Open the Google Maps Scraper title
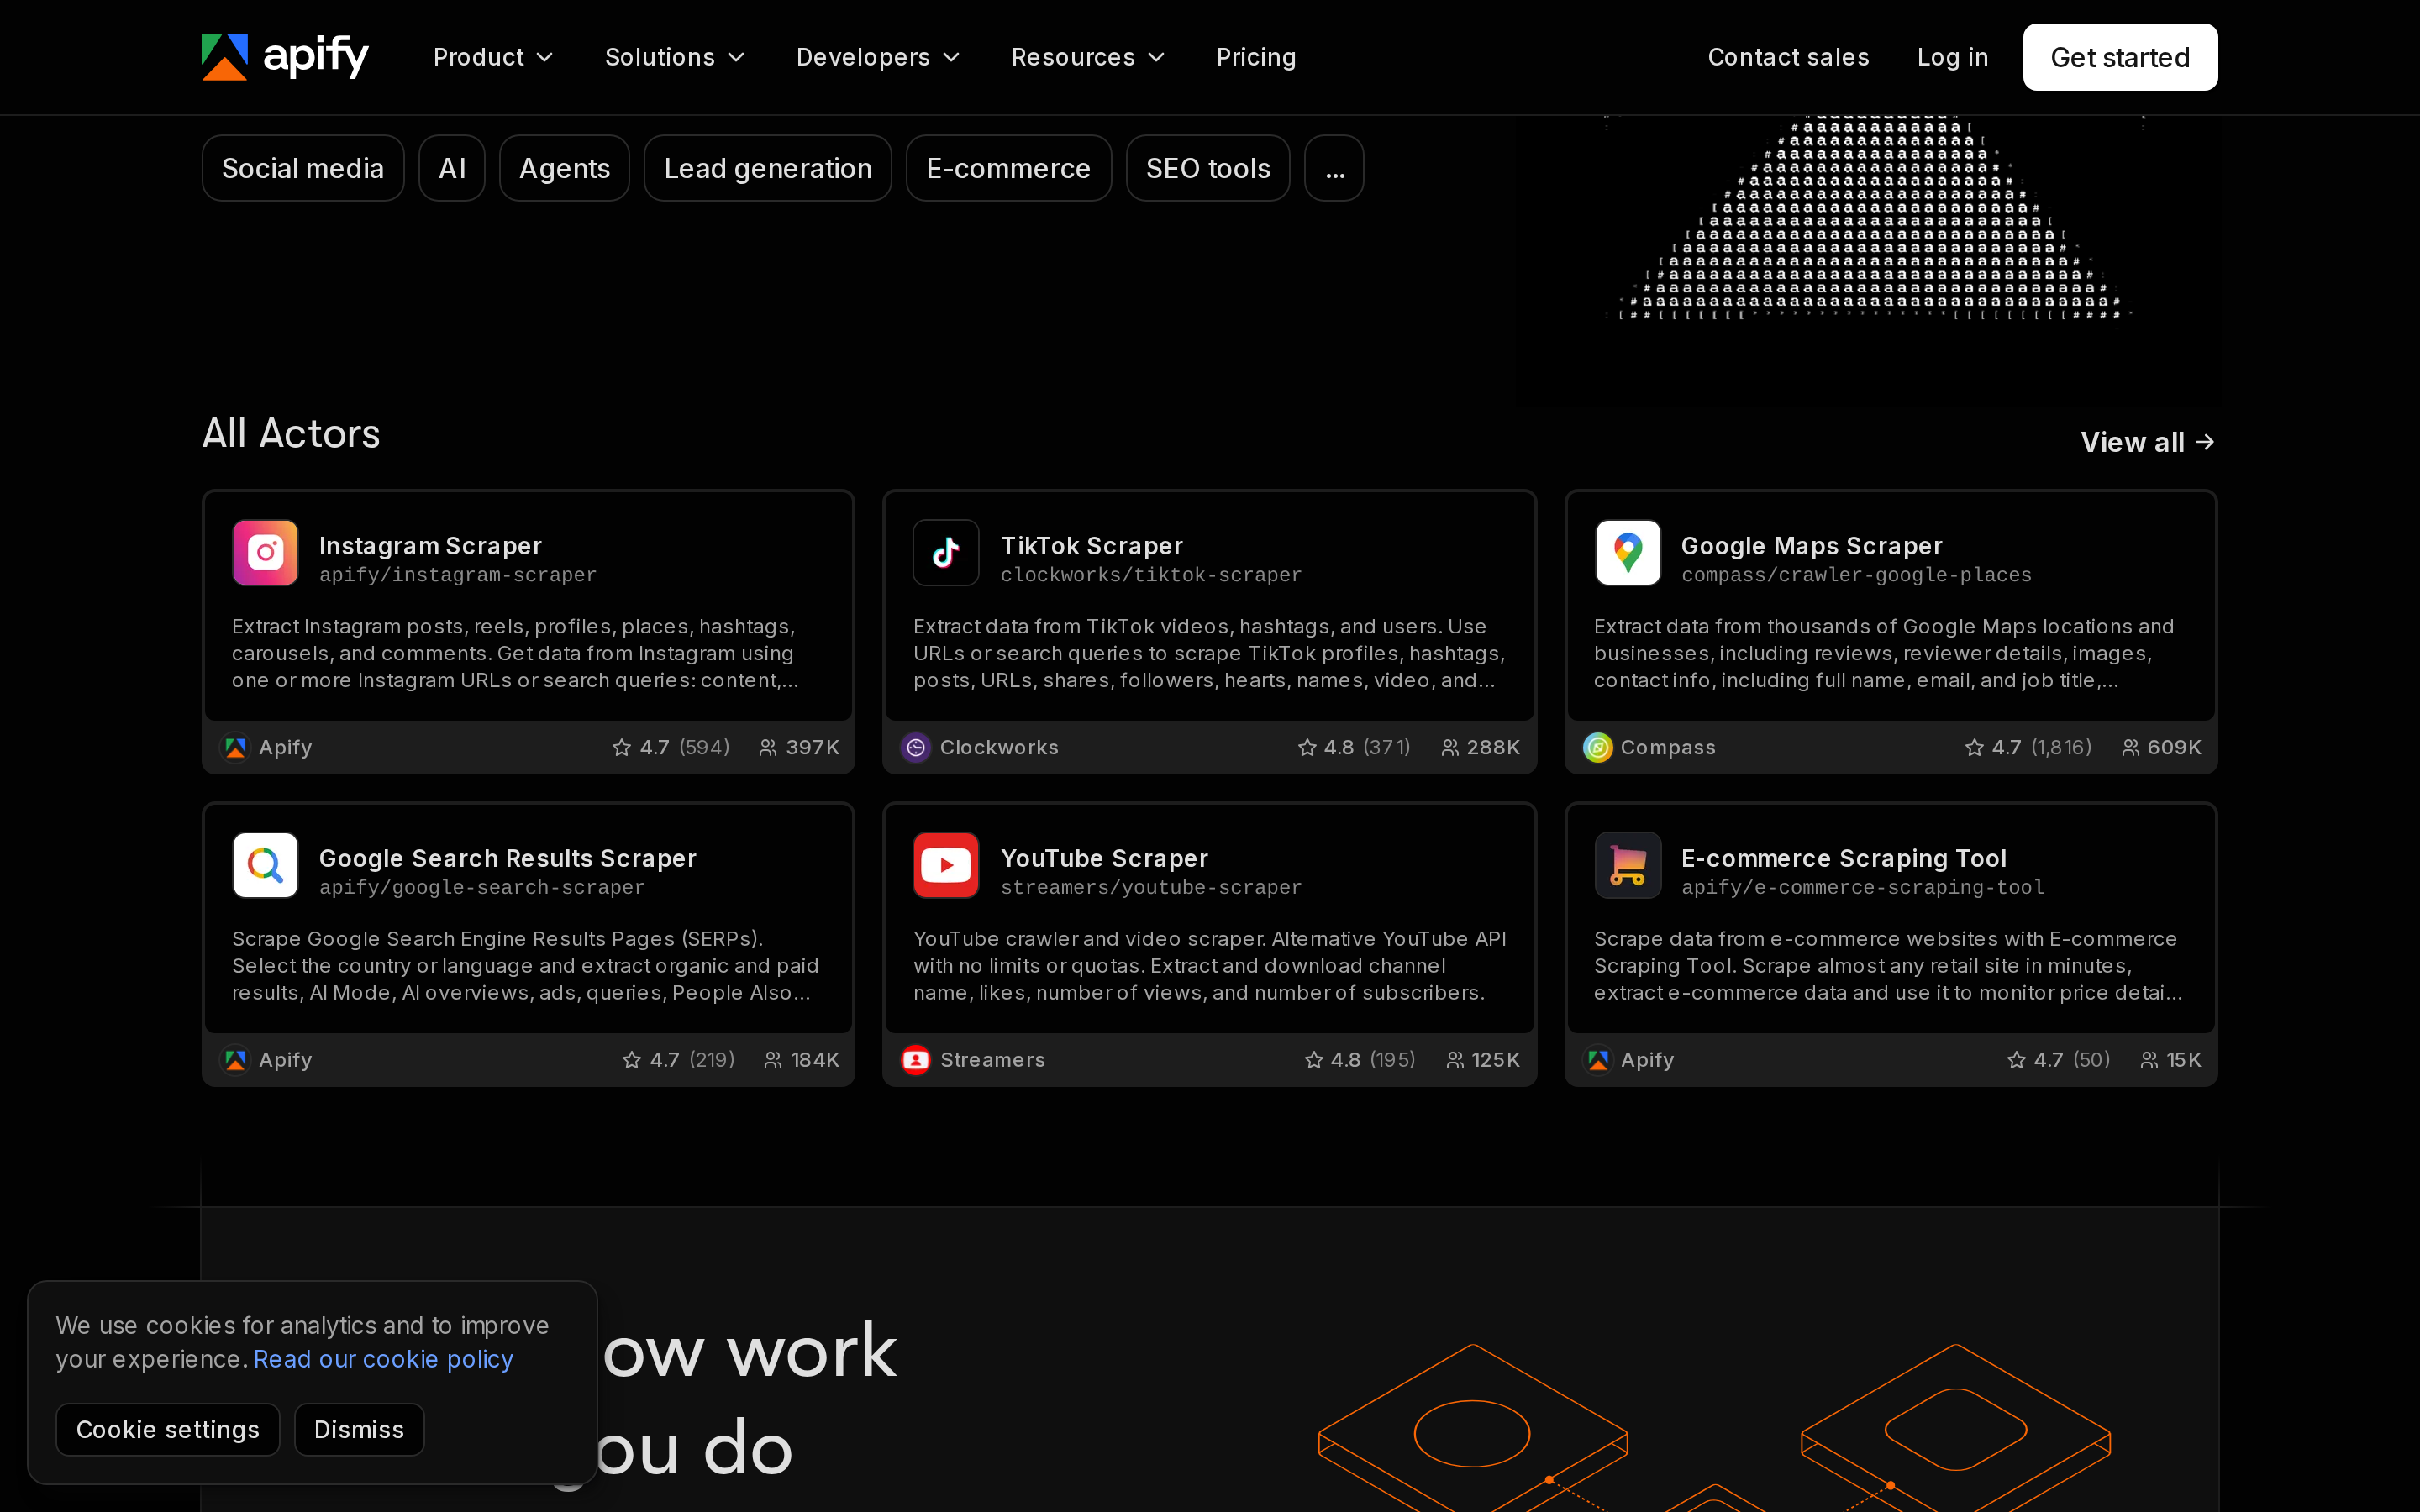This screenshot has width=2420, height=1512. click(x=1811, y=546)
